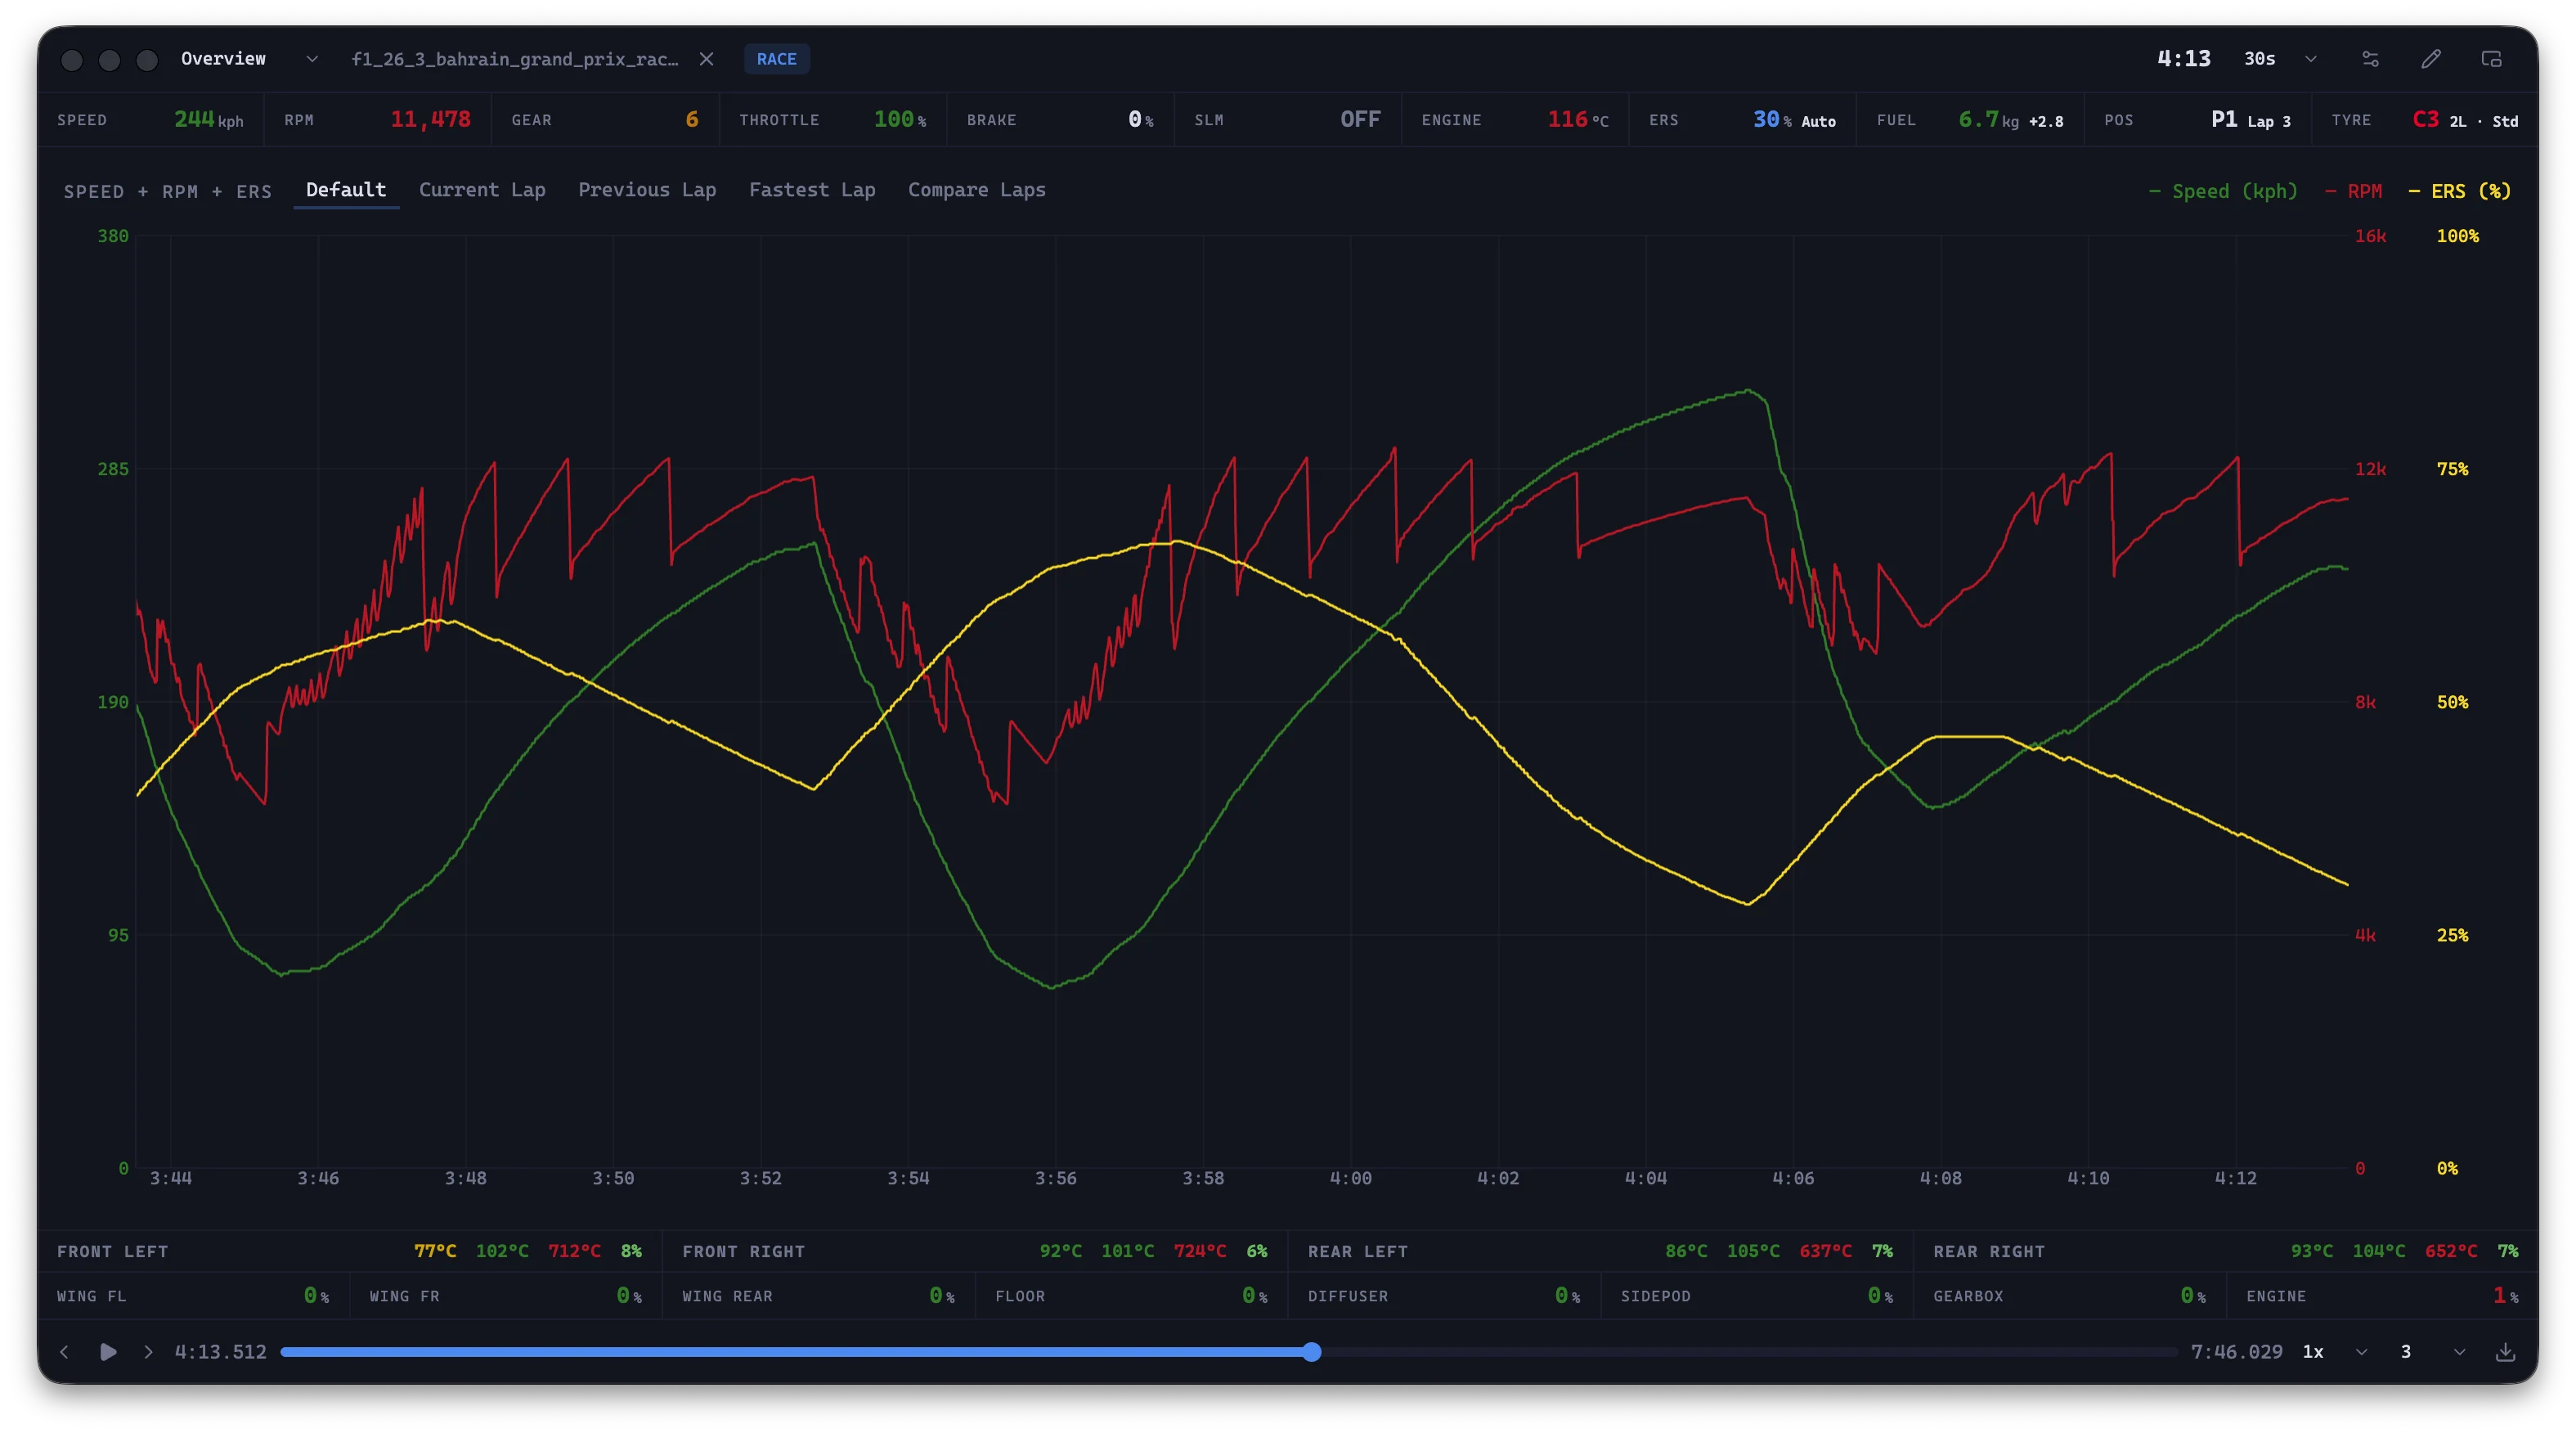Image resolution: width=2576 pixels, height=1433 pixels.
Task: Click the engine damage 1% value
Action: (2505, 1296)
